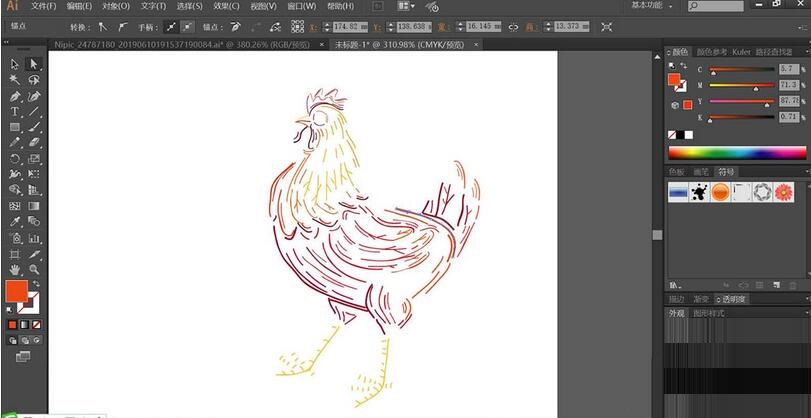This screenshot has height=418, width=811.
Task: Activate the Zoom magnifier tool
Action: 34,270
